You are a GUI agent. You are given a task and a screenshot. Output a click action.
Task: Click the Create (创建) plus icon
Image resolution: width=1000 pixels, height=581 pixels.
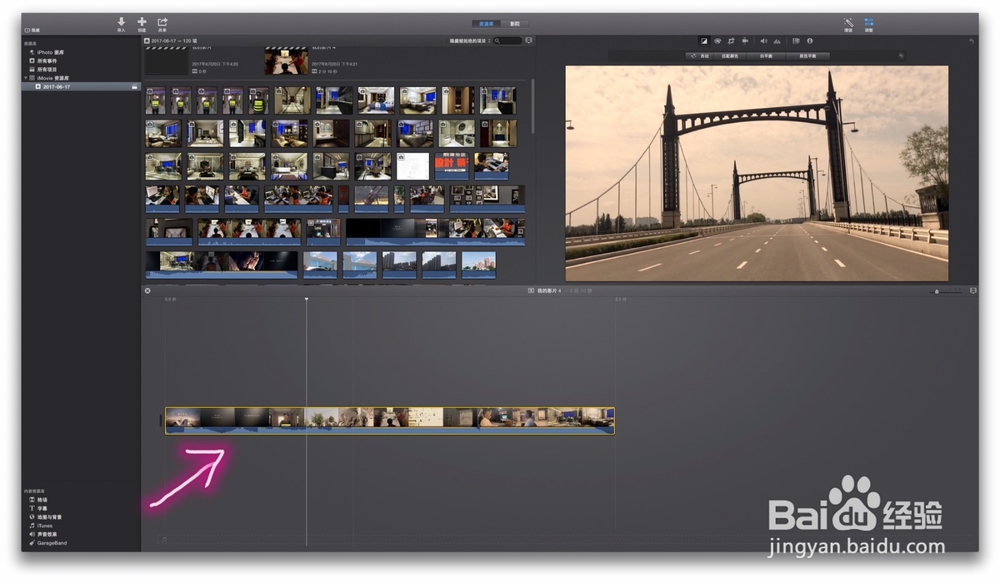point(142,22)
